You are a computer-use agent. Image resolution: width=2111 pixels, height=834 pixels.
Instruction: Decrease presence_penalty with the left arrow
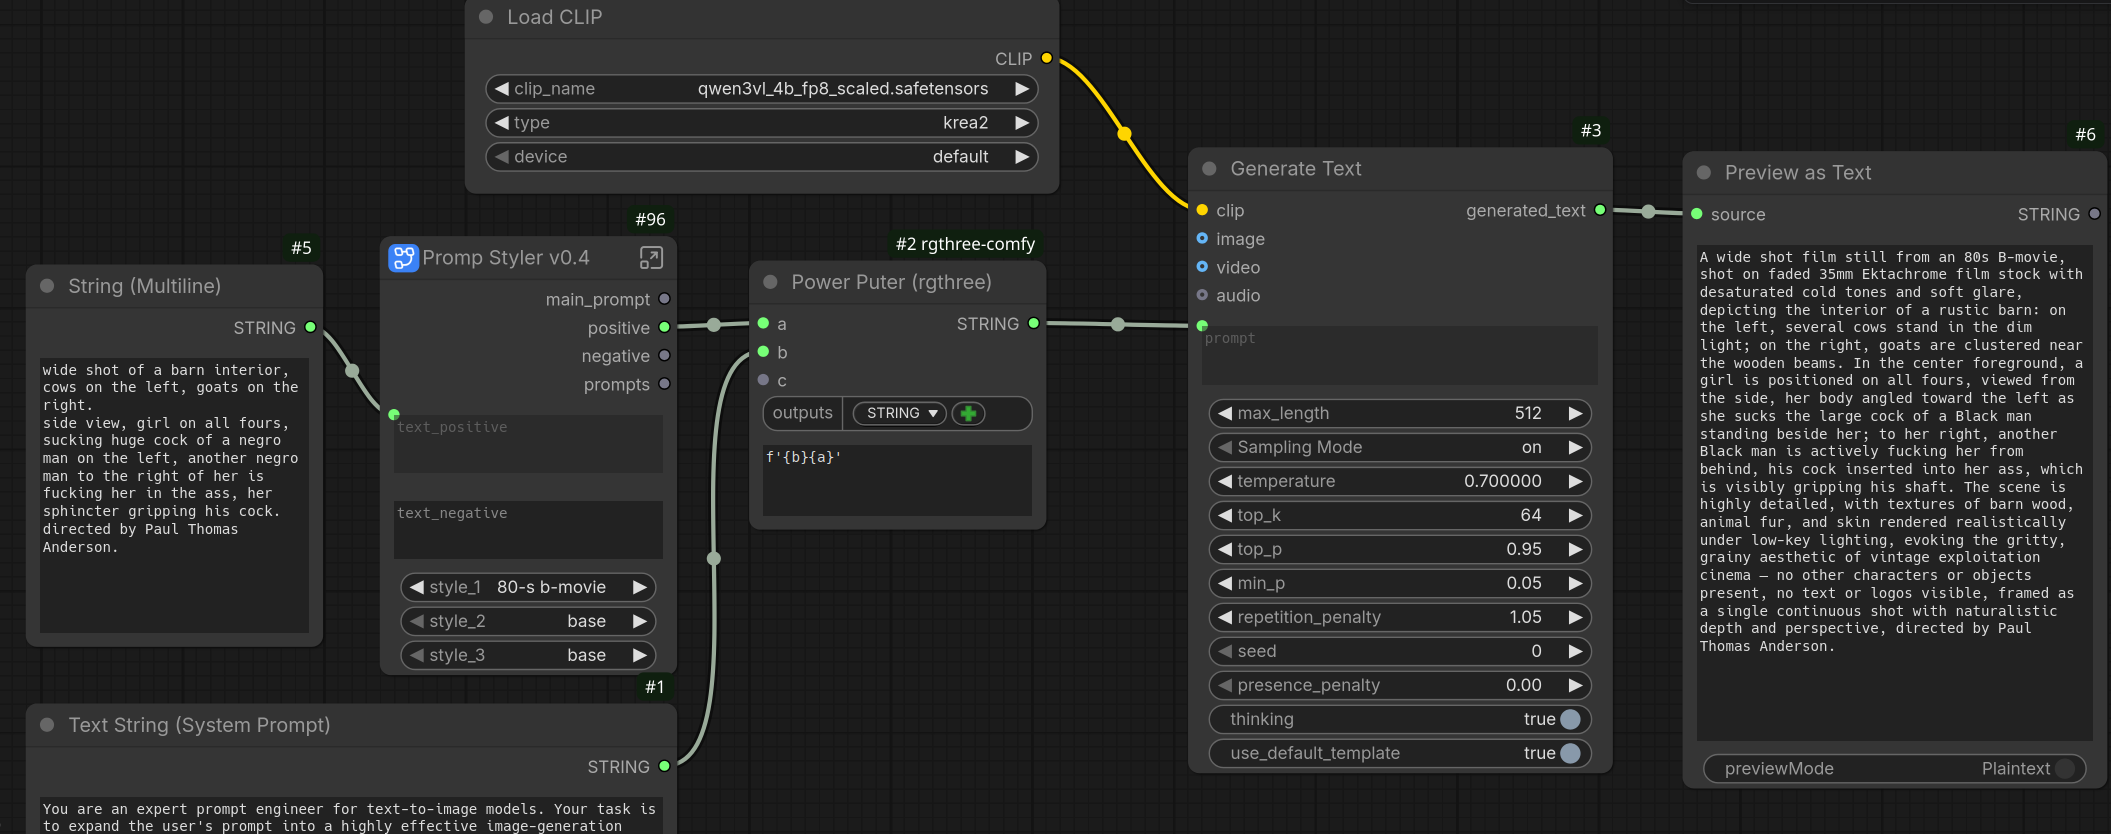[1225, 685]
